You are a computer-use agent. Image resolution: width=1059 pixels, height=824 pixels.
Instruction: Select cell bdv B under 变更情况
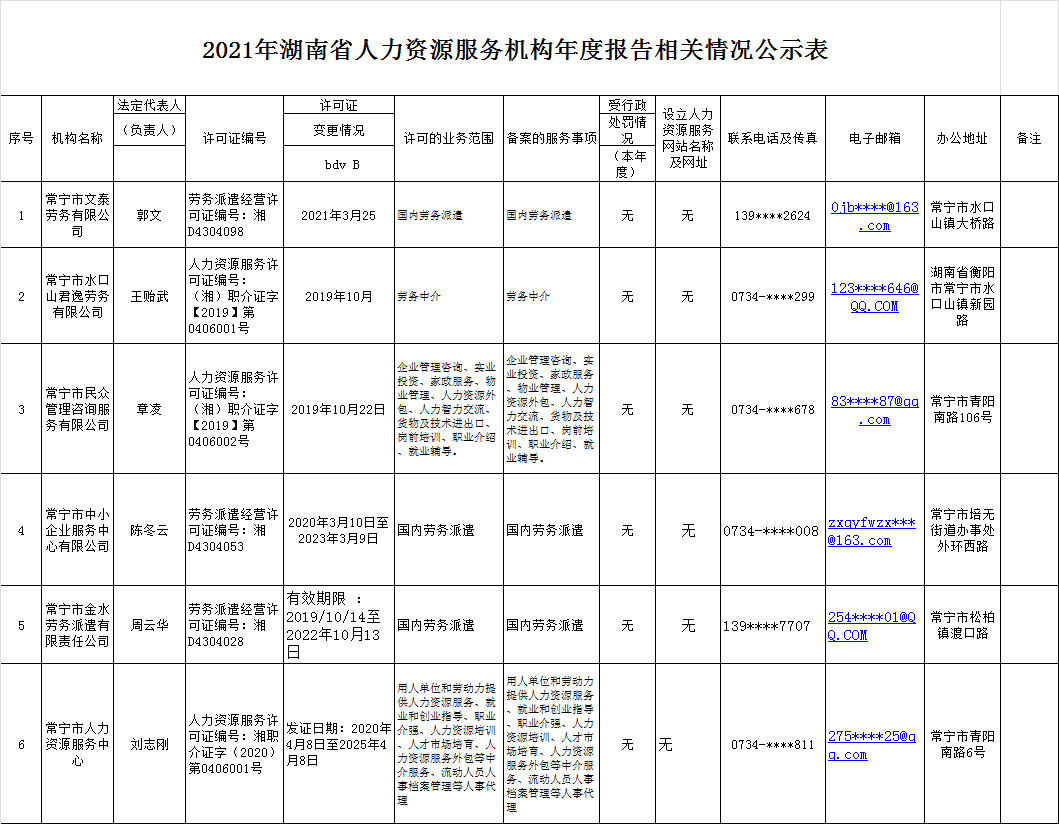pos(338,163)
